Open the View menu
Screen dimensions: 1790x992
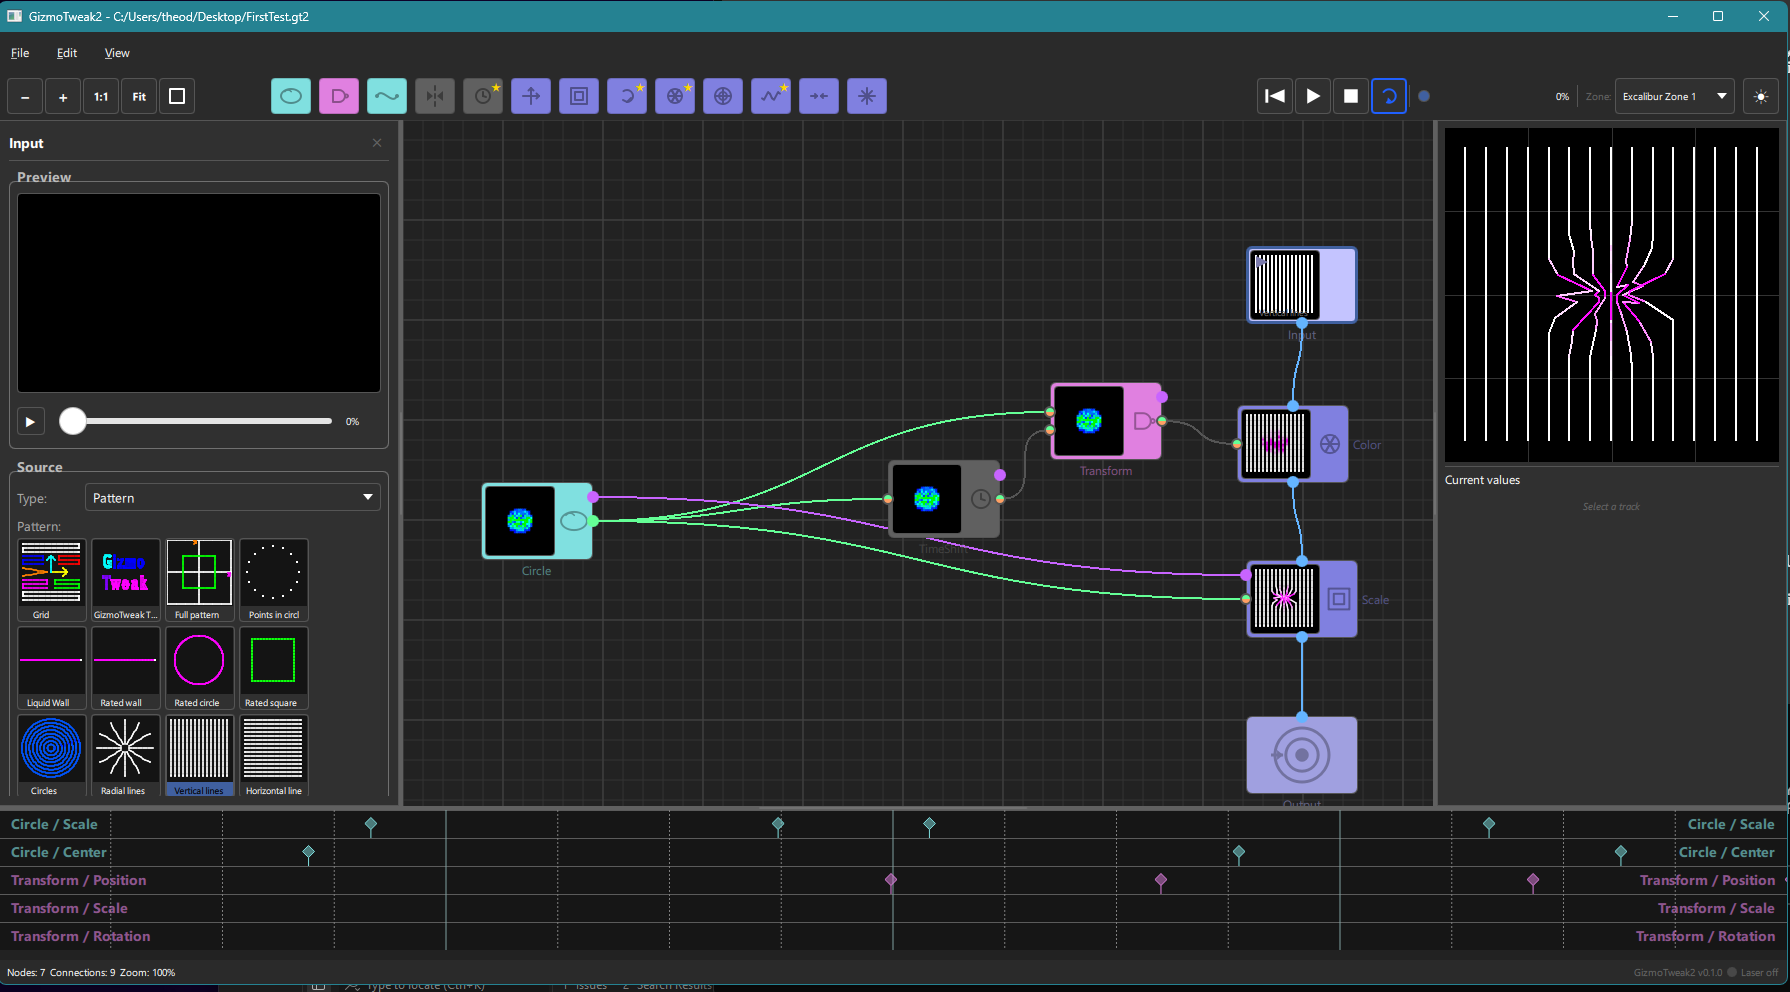117,52
